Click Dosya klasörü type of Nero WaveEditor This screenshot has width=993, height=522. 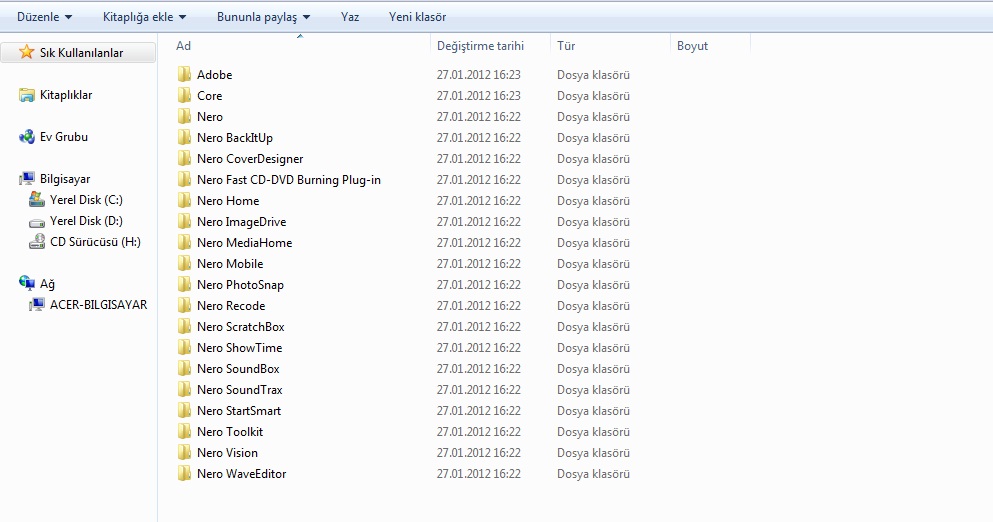point(593,474)
